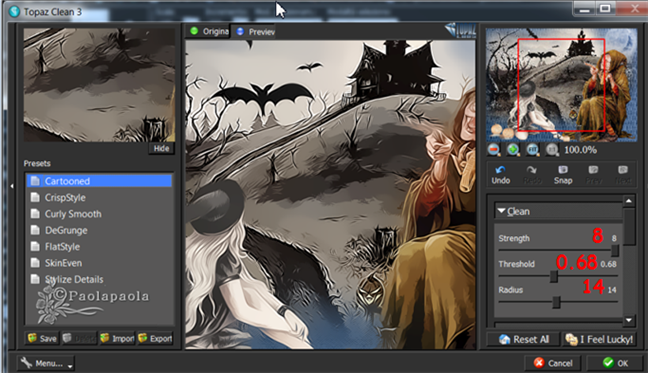648x373 pixels.
Task: Click the Topaz logo icon
Action: pos(460,30)
